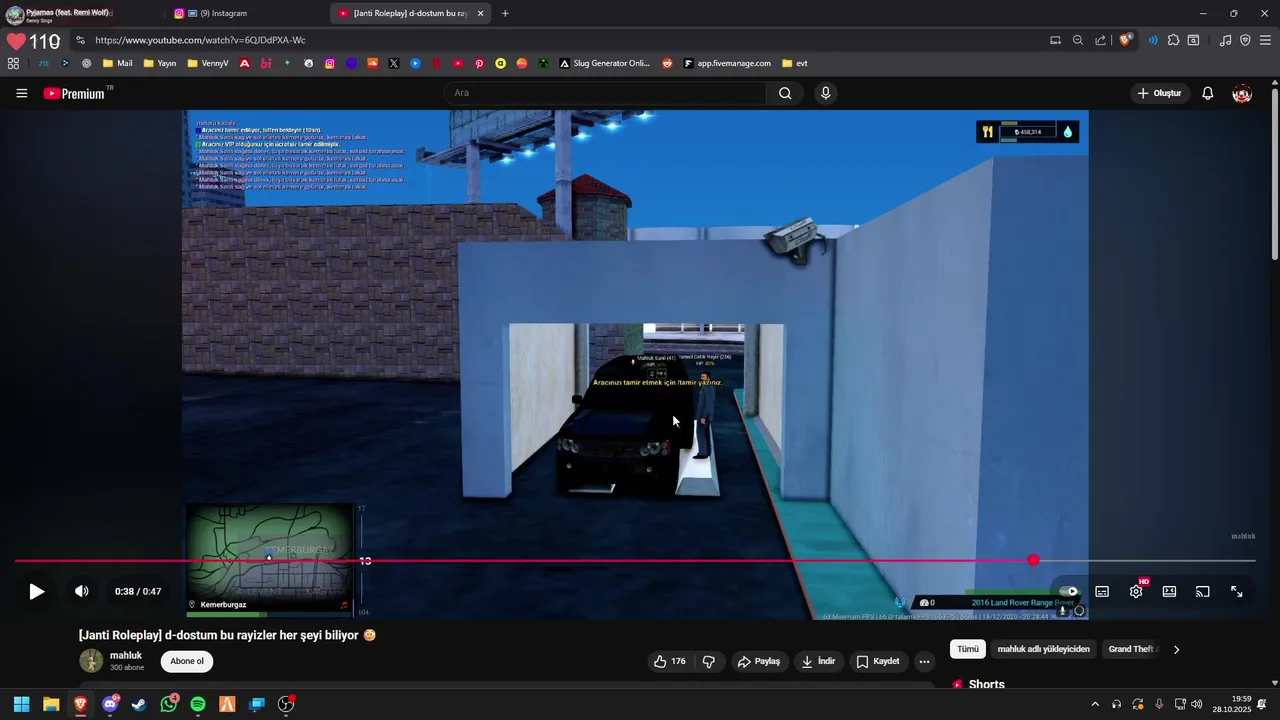Start voice search with microphone icon
1280x720 pixels.
point(825,93)
